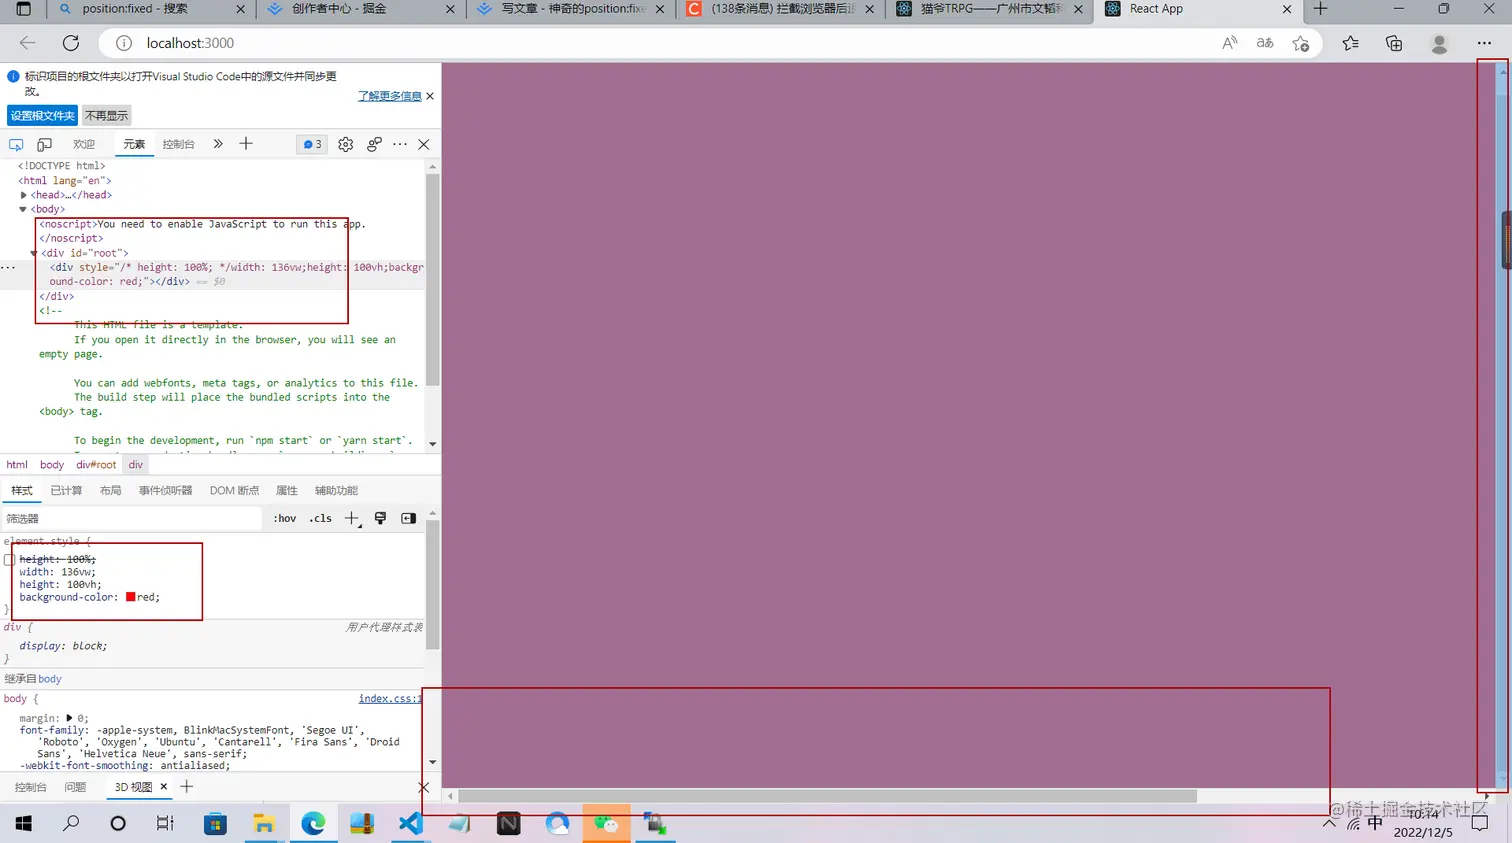
Task: Select div#root in the DOM breadcrumb
Action: 96,465
